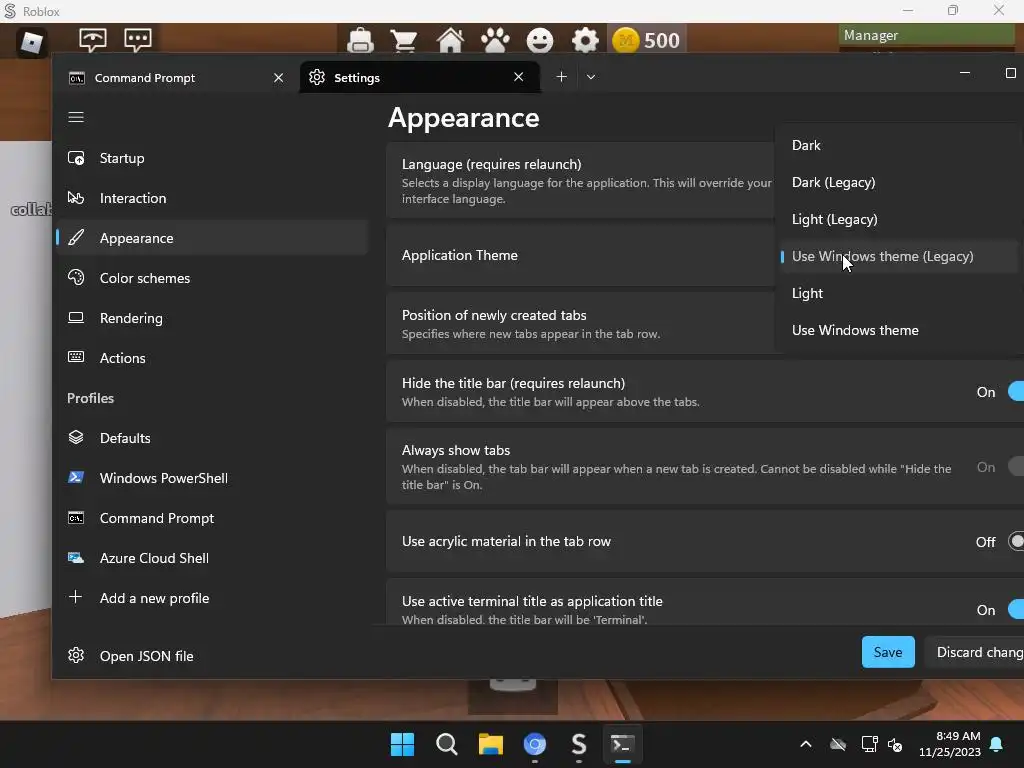Click the display network tray icon
The width and height of the screenshot is (1024, 768).
869,744
